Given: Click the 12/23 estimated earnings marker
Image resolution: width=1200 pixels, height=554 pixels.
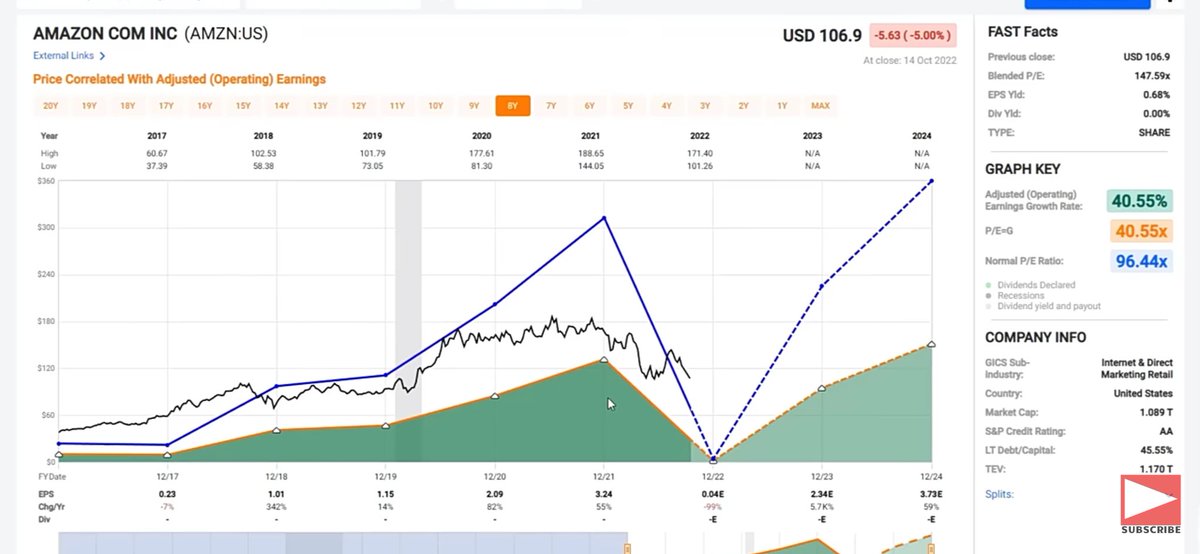Looking at the screenshot, I should click(822, 388).
